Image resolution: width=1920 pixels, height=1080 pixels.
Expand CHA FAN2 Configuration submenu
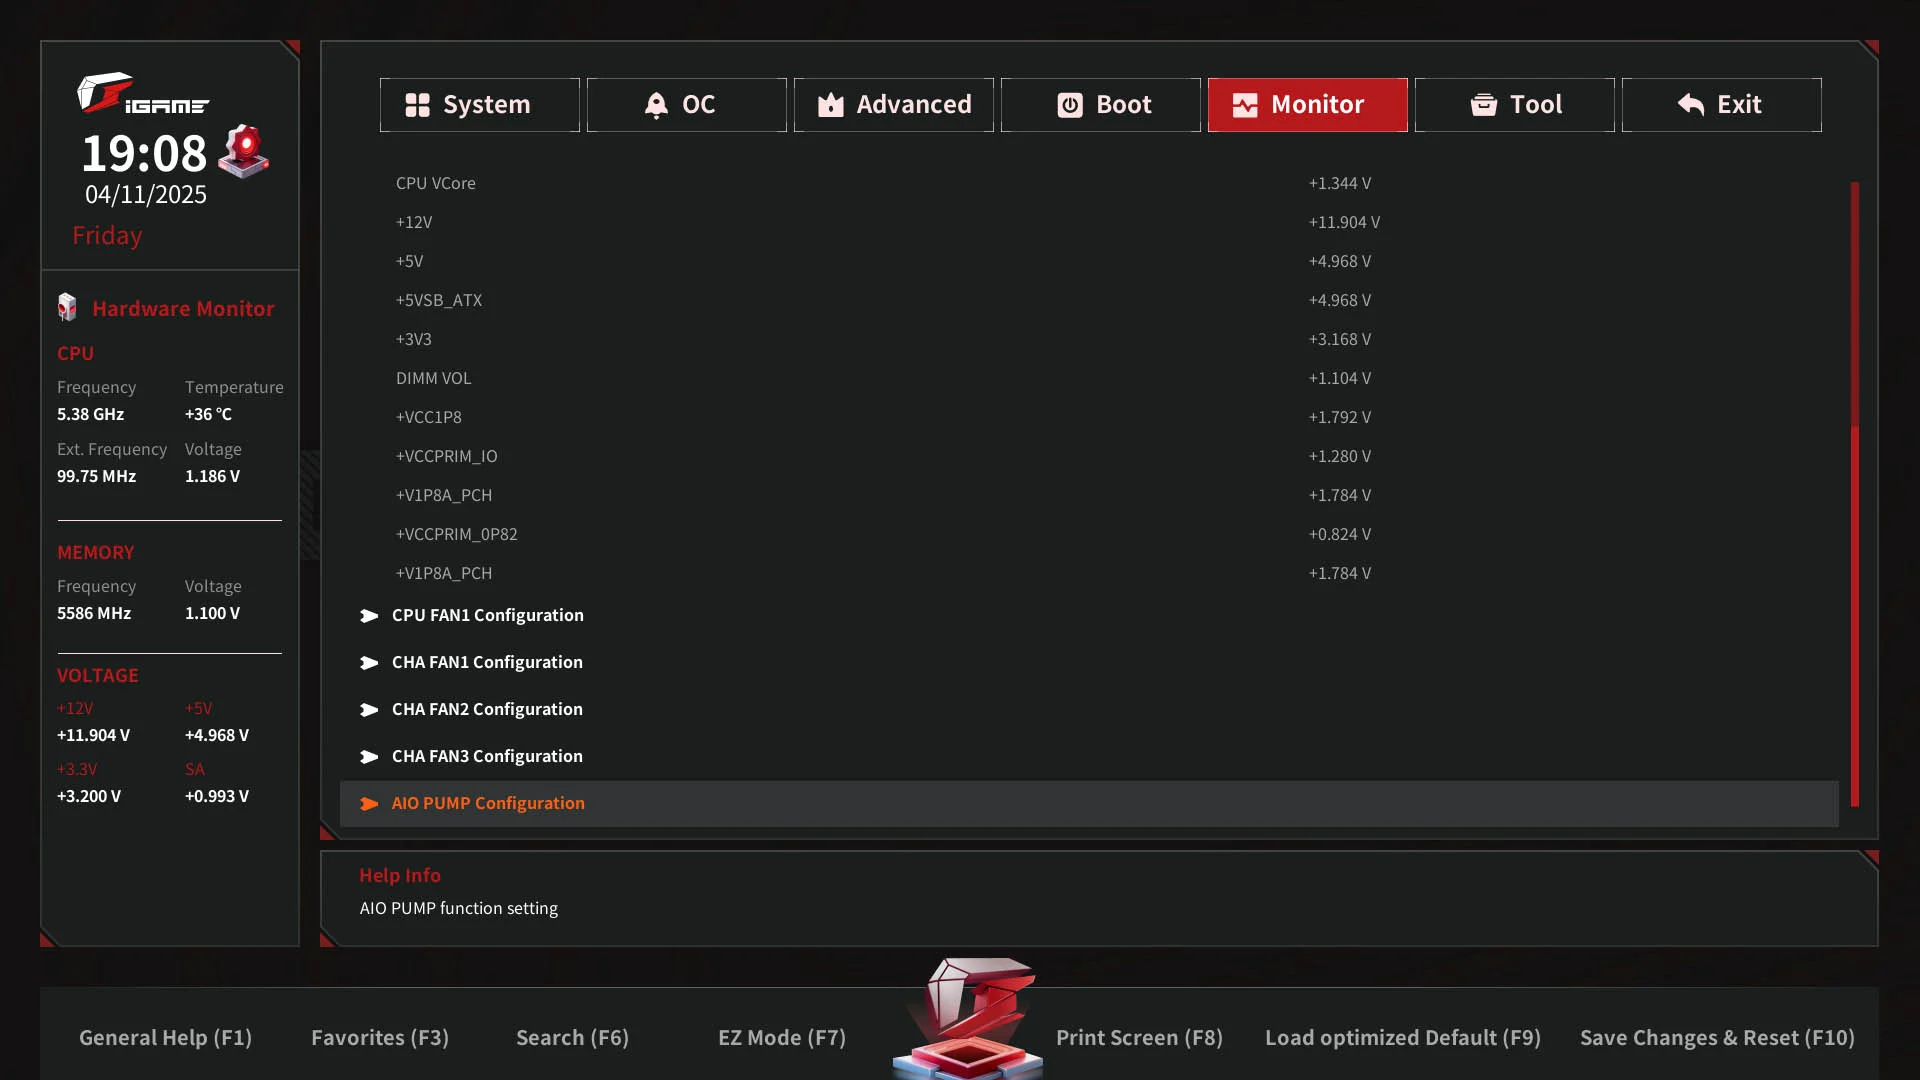click(487, 709)
